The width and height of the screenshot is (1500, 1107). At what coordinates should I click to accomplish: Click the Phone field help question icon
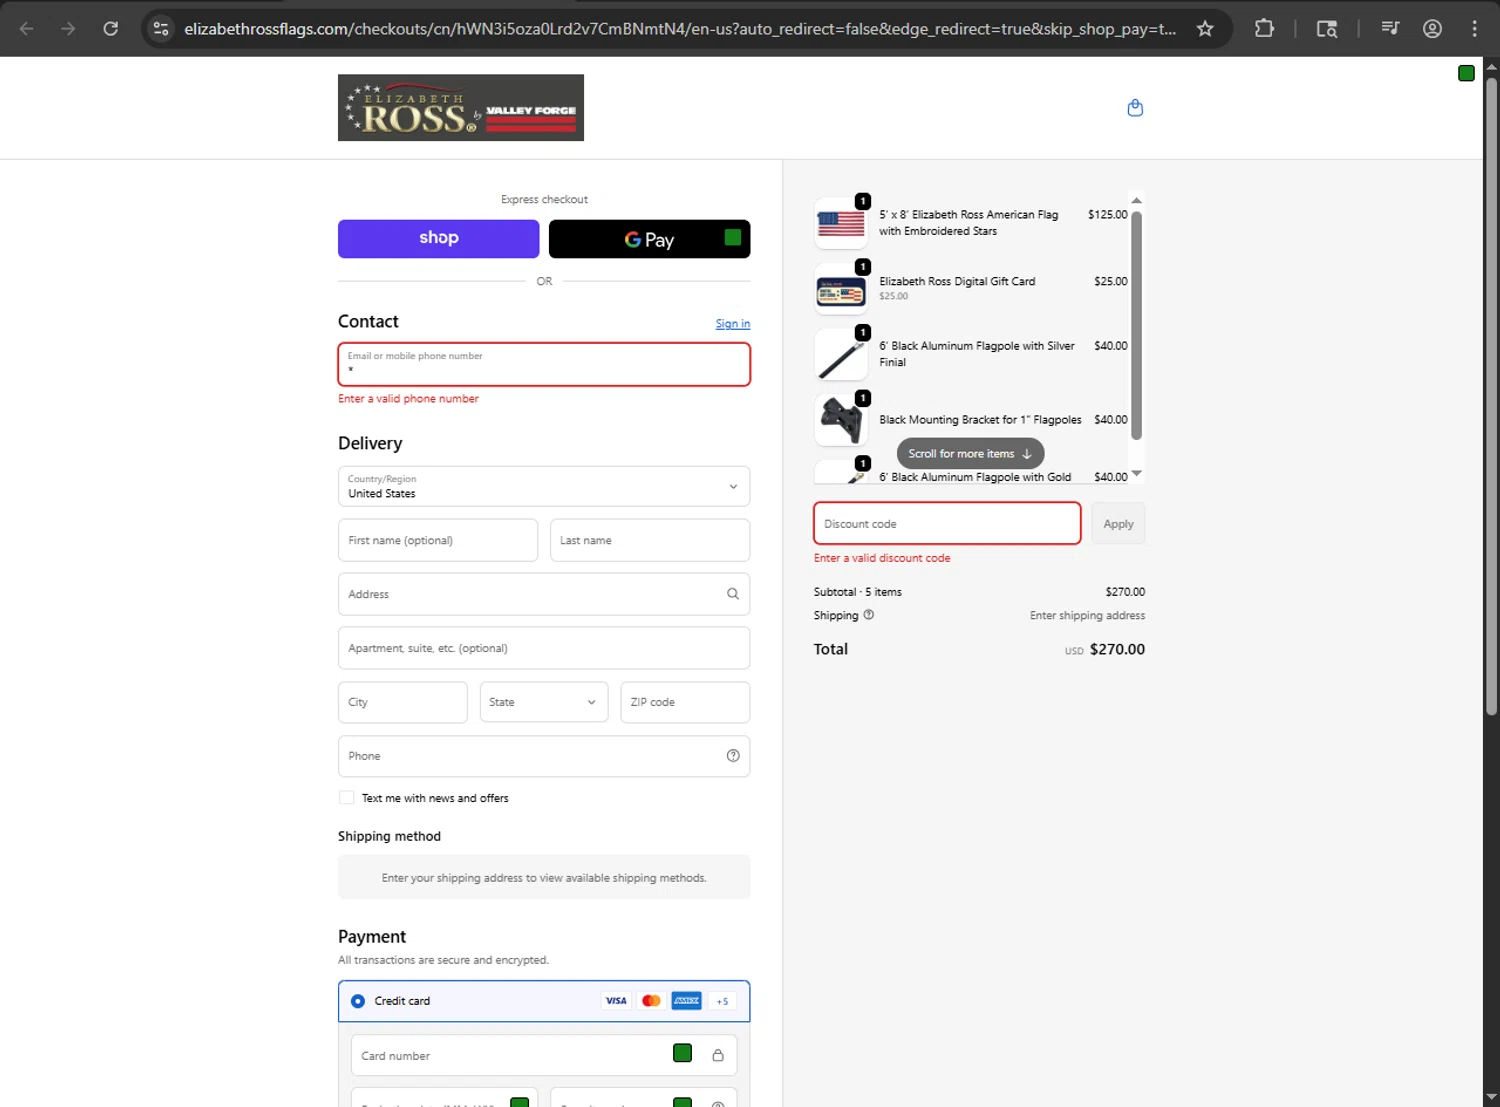pyautogui.click(x=733, y=756)
